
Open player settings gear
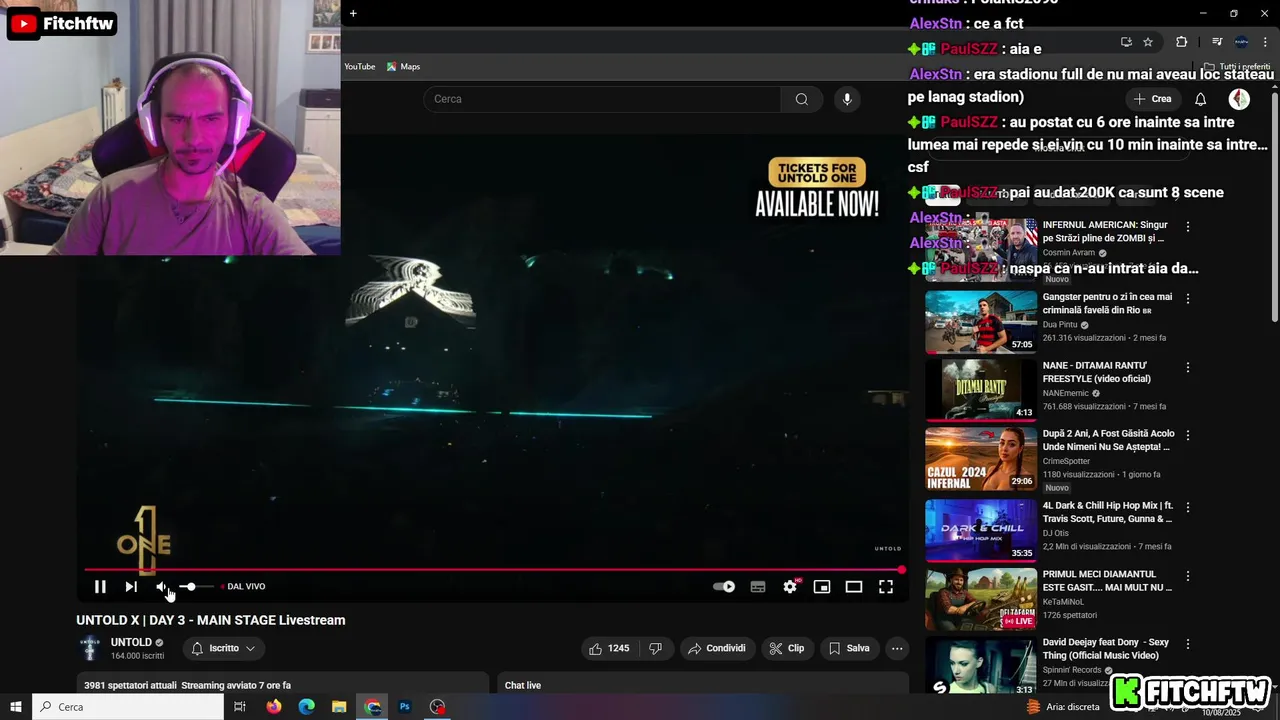[790, 587]
